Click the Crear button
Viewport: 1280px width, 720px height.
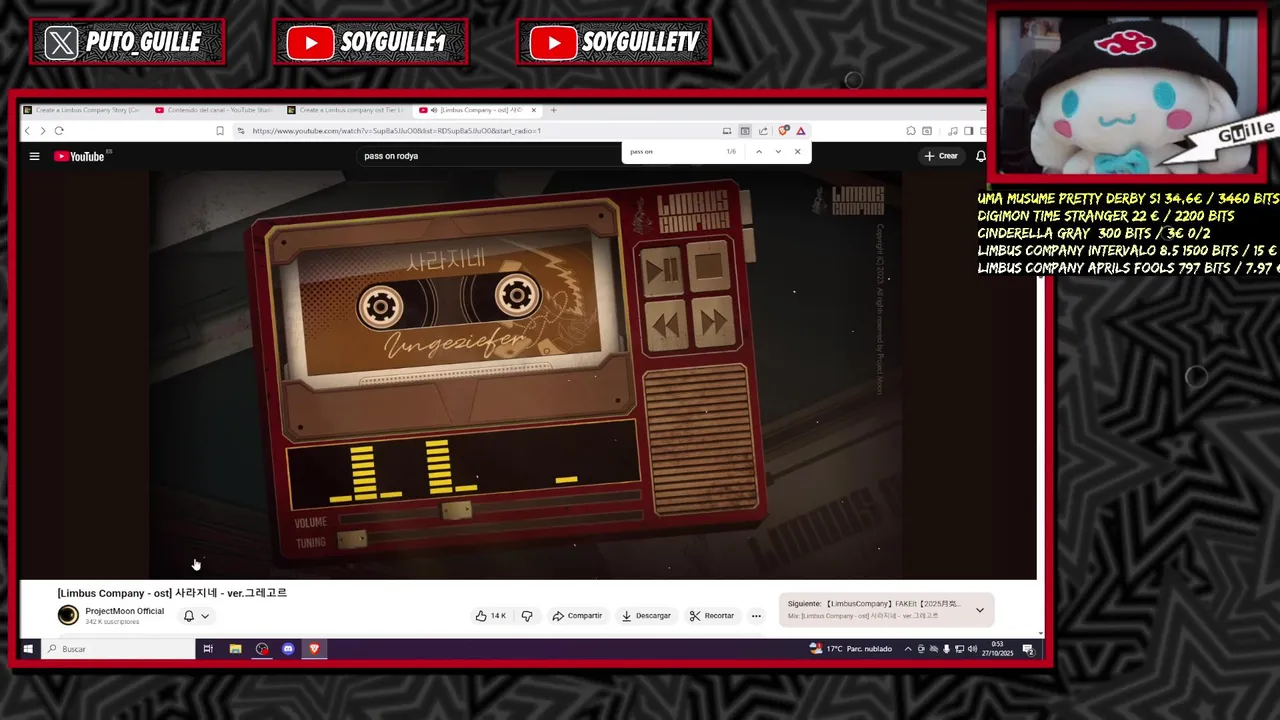click(x=941, y=156)
